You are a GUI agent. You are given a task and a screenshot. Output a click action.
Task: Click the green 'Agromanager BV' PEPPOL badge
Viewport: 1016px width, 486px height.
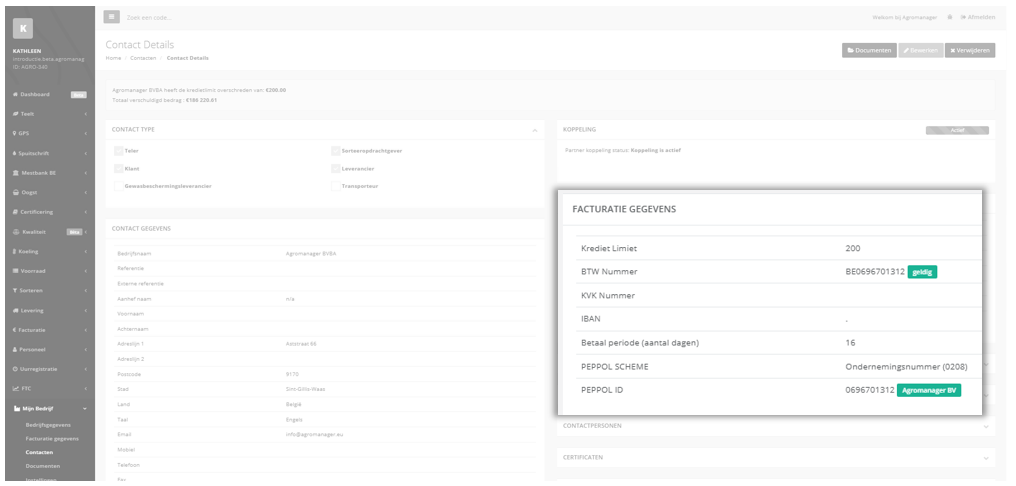[x=929, y=391]
